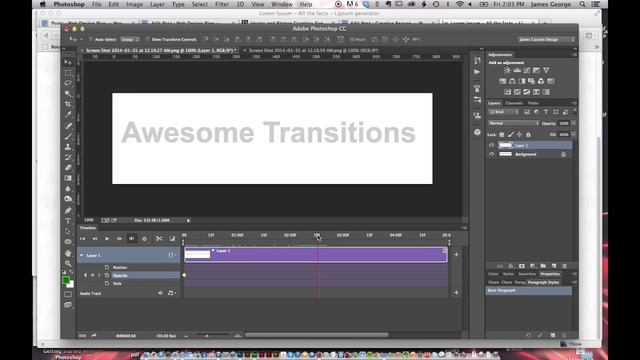The width and height of the screenshot is (640, 360).
Task: Open the Window menu
Action: [282, 4]
